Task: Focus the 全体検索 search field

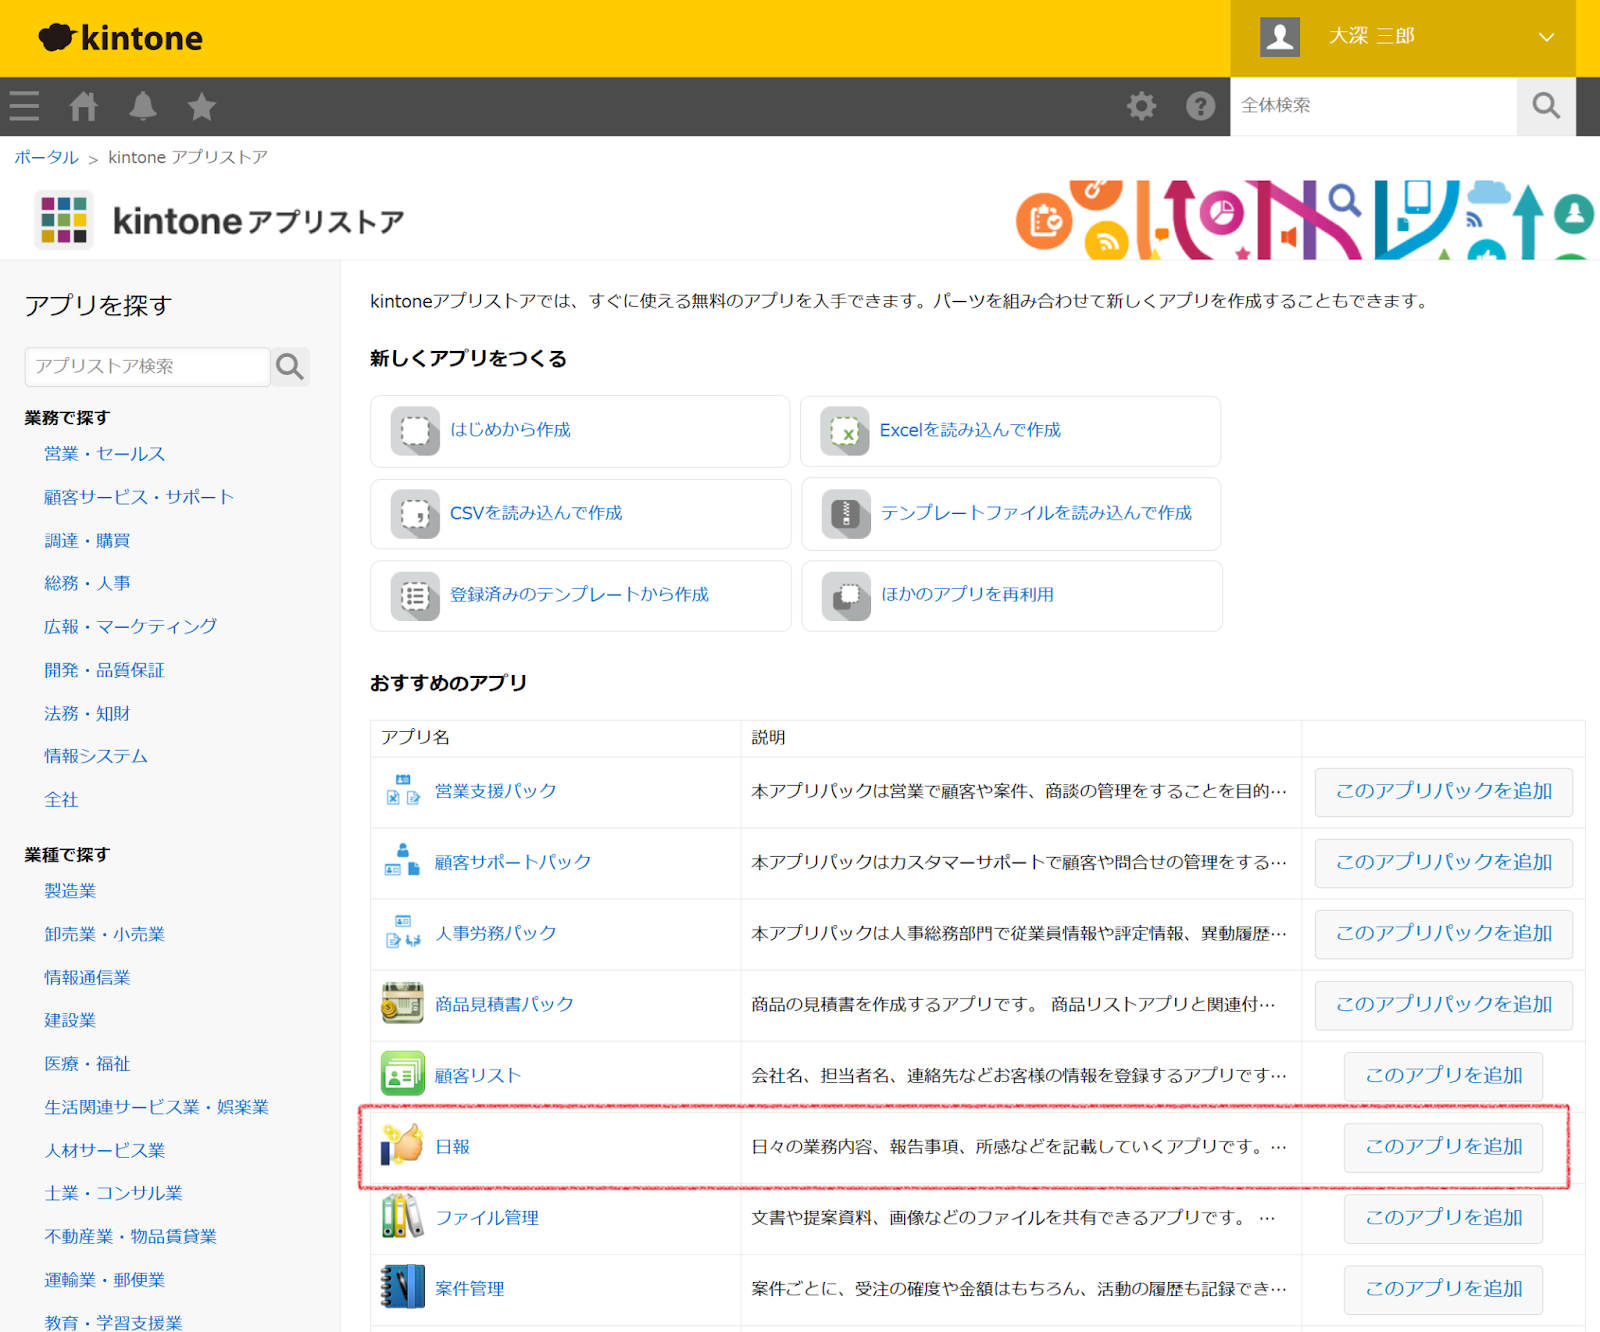Action: (1374, 106)
